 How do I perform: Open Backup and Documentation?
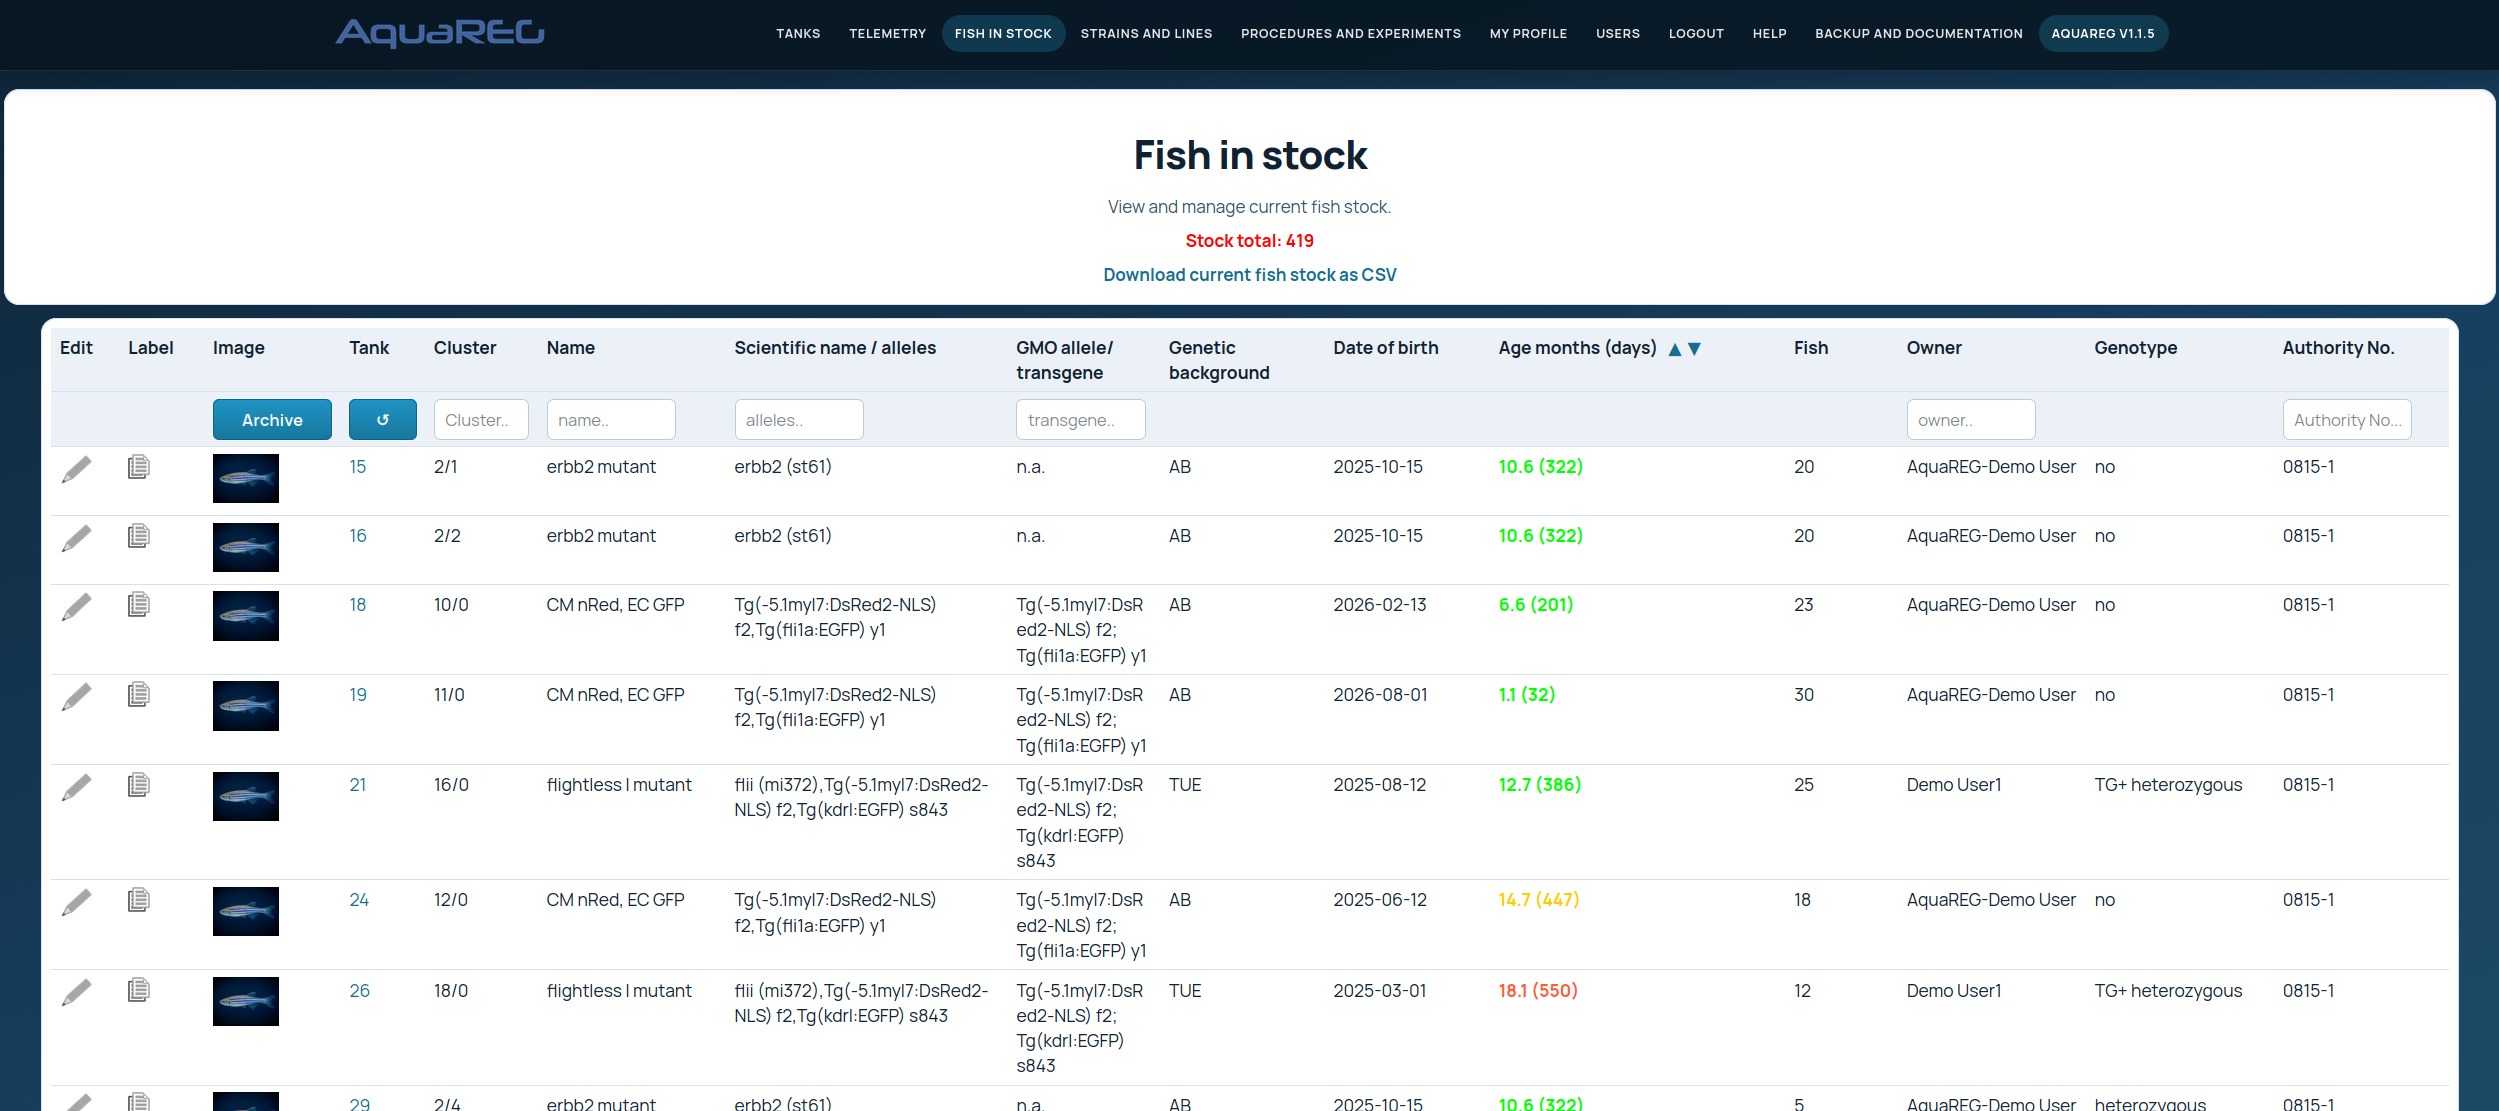[1919, 34]
